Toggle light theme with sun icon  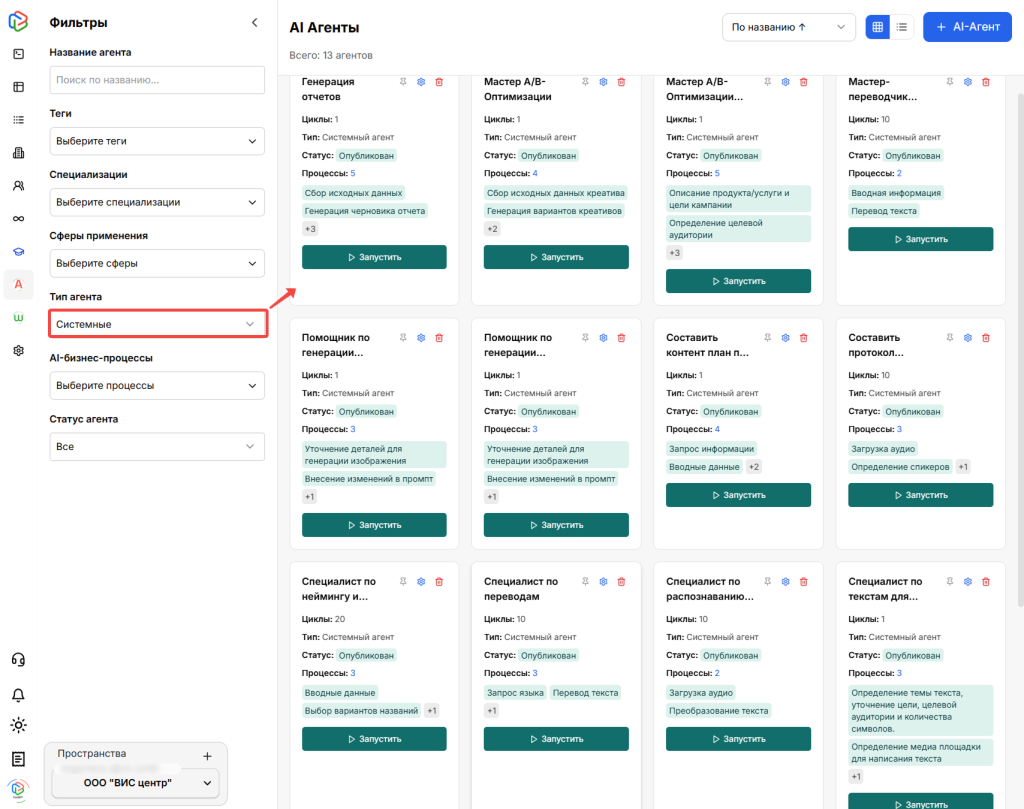[x=18, y=726]
